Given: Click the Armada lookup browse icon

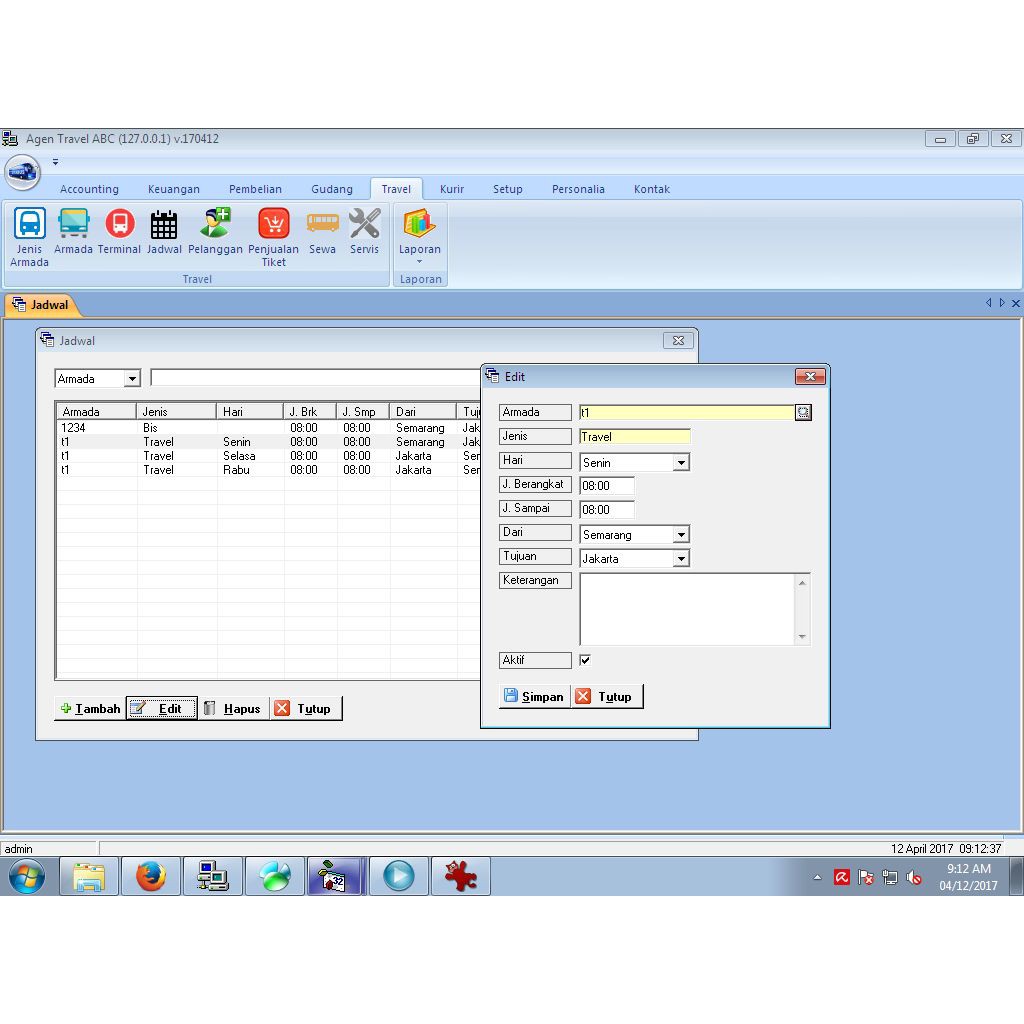Looking at the screenshot, I should click(803, 412).
